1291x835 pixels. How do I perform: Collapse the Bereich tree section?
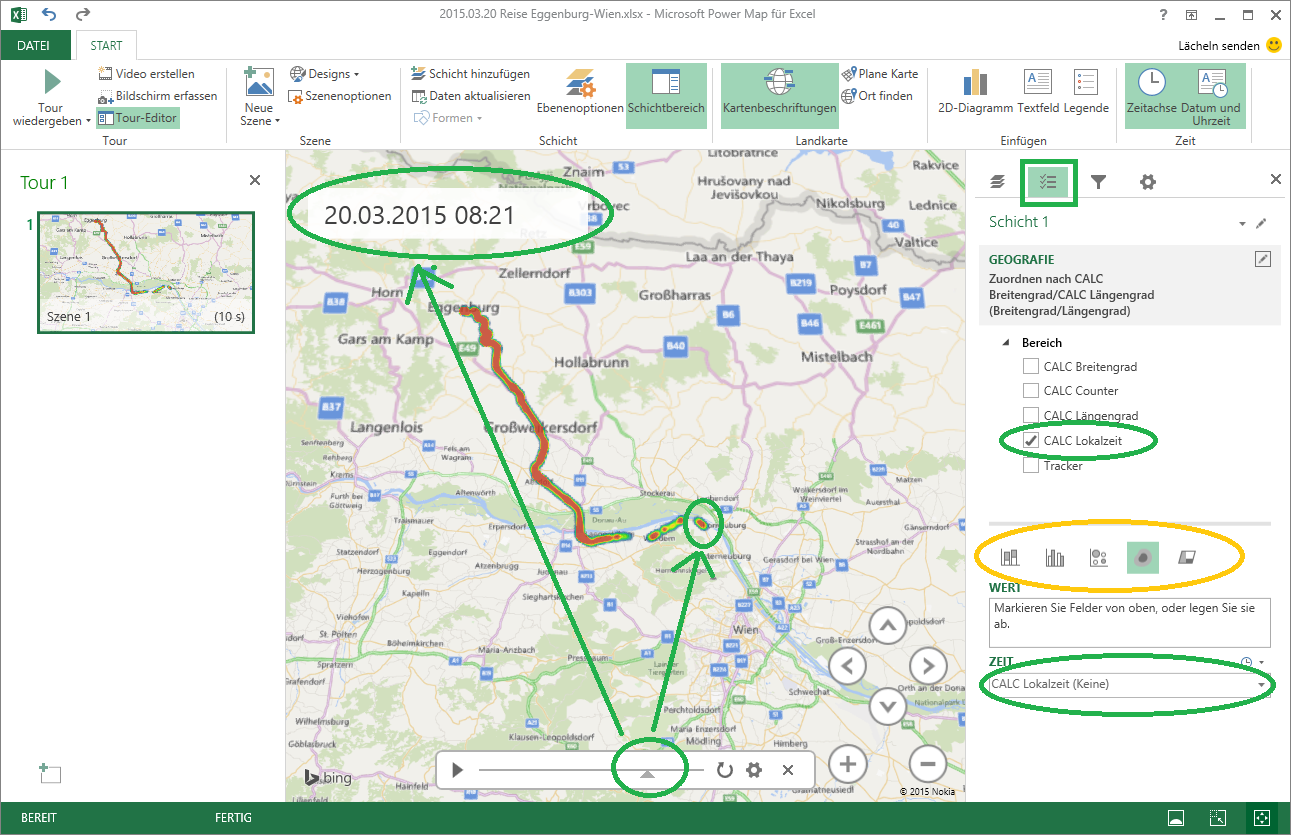(1007, 343)
